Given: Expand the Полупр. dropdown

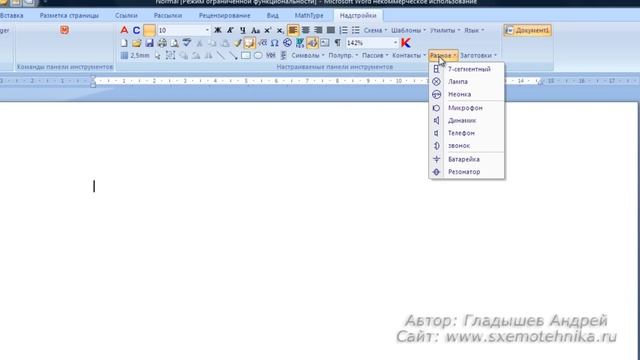Looking at the screenshot, I should pyautogui.click(x=343, y=56).
